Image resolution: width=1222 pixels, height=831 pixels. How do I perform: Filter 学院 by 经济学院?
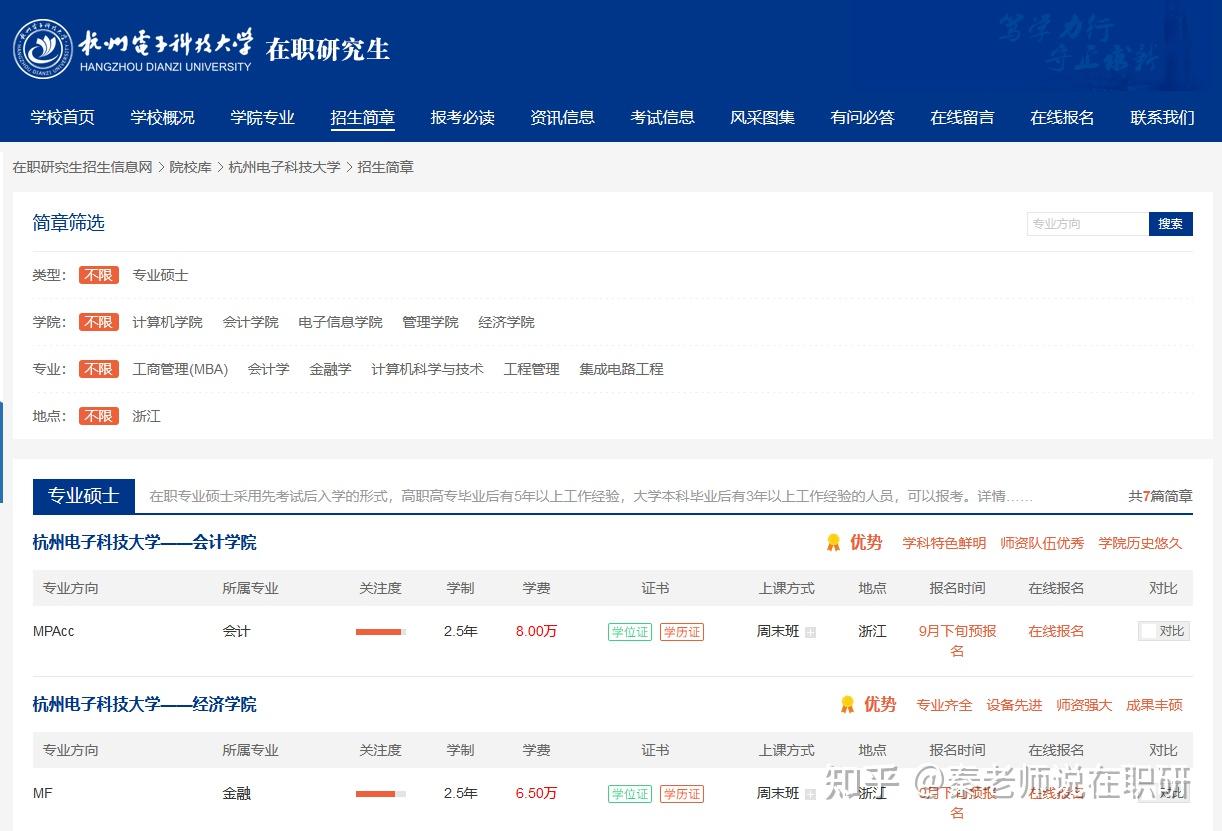click(x=507, y=322)
